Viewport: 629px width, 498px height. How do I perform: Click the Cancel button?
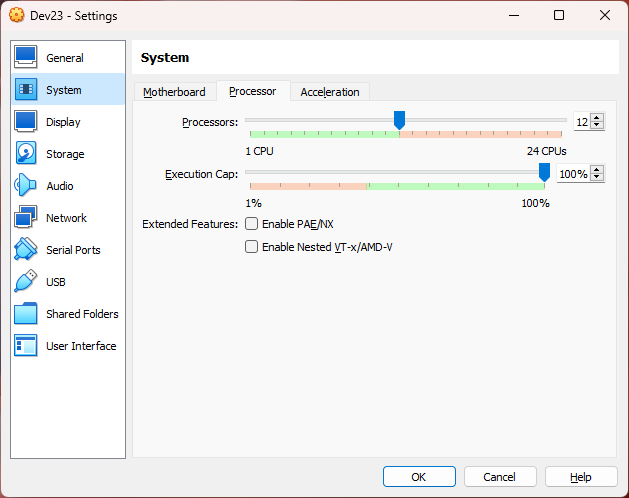[500, 477]
